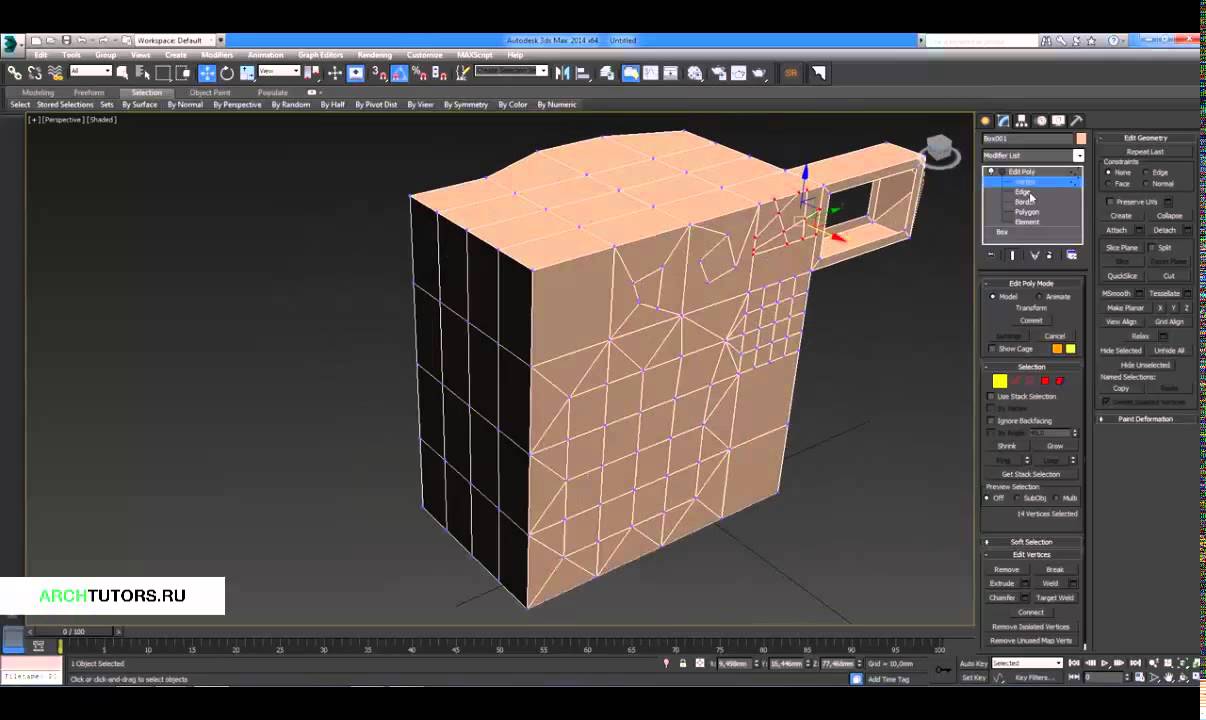Open the Graph Editors menu
Image resolution: width=1206 pixels, height=720 pixels.
(321, 55)
